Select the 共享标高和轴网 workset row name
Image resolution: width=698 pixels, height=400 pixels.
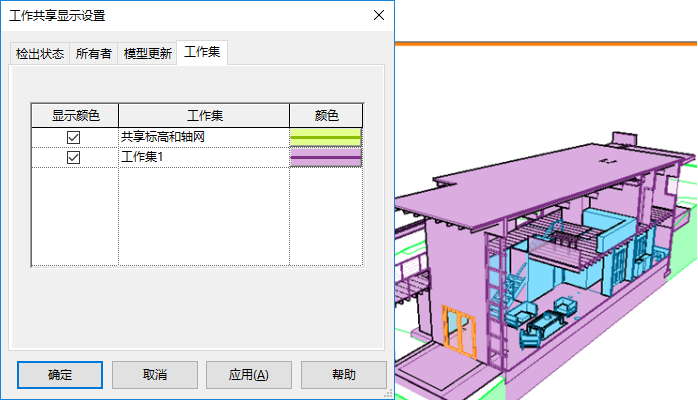coord(163,137)
